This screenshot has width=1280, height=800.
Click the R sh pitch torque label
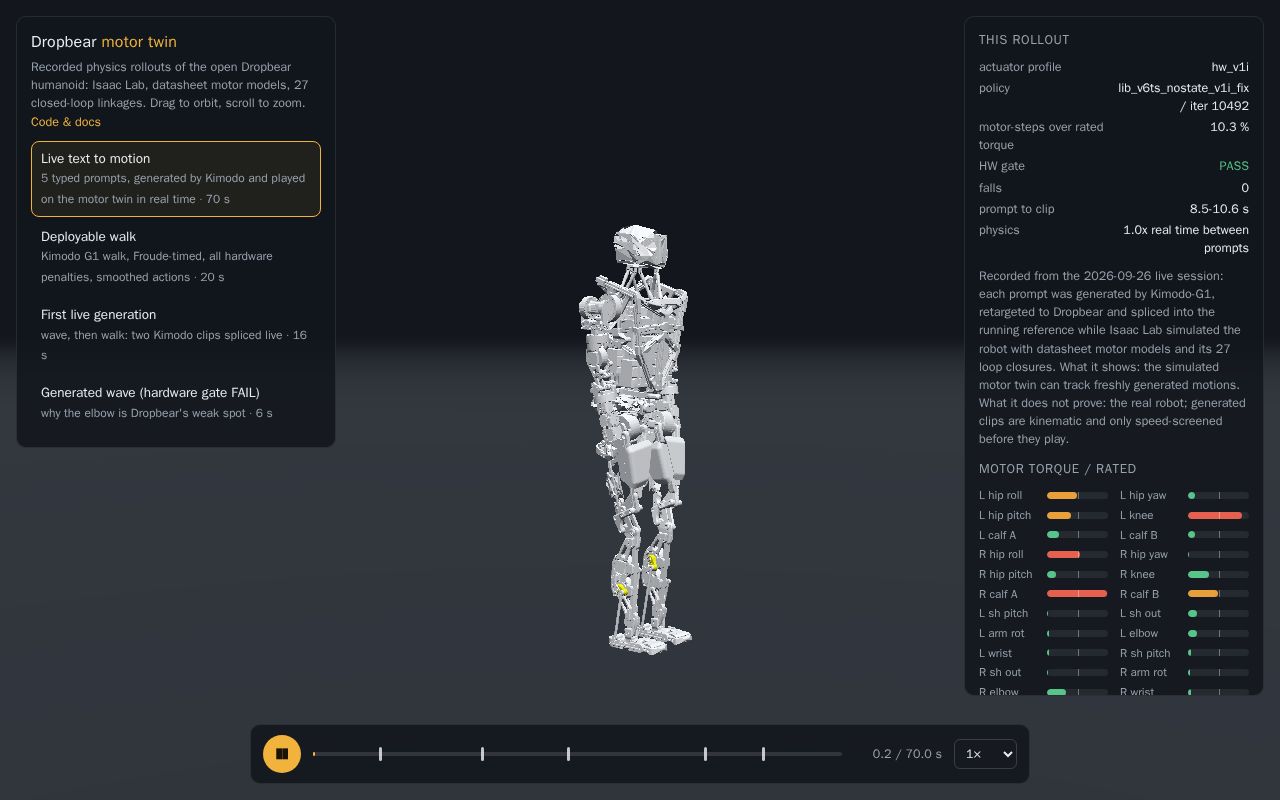pyautogui.click(x=1145, y=653)
